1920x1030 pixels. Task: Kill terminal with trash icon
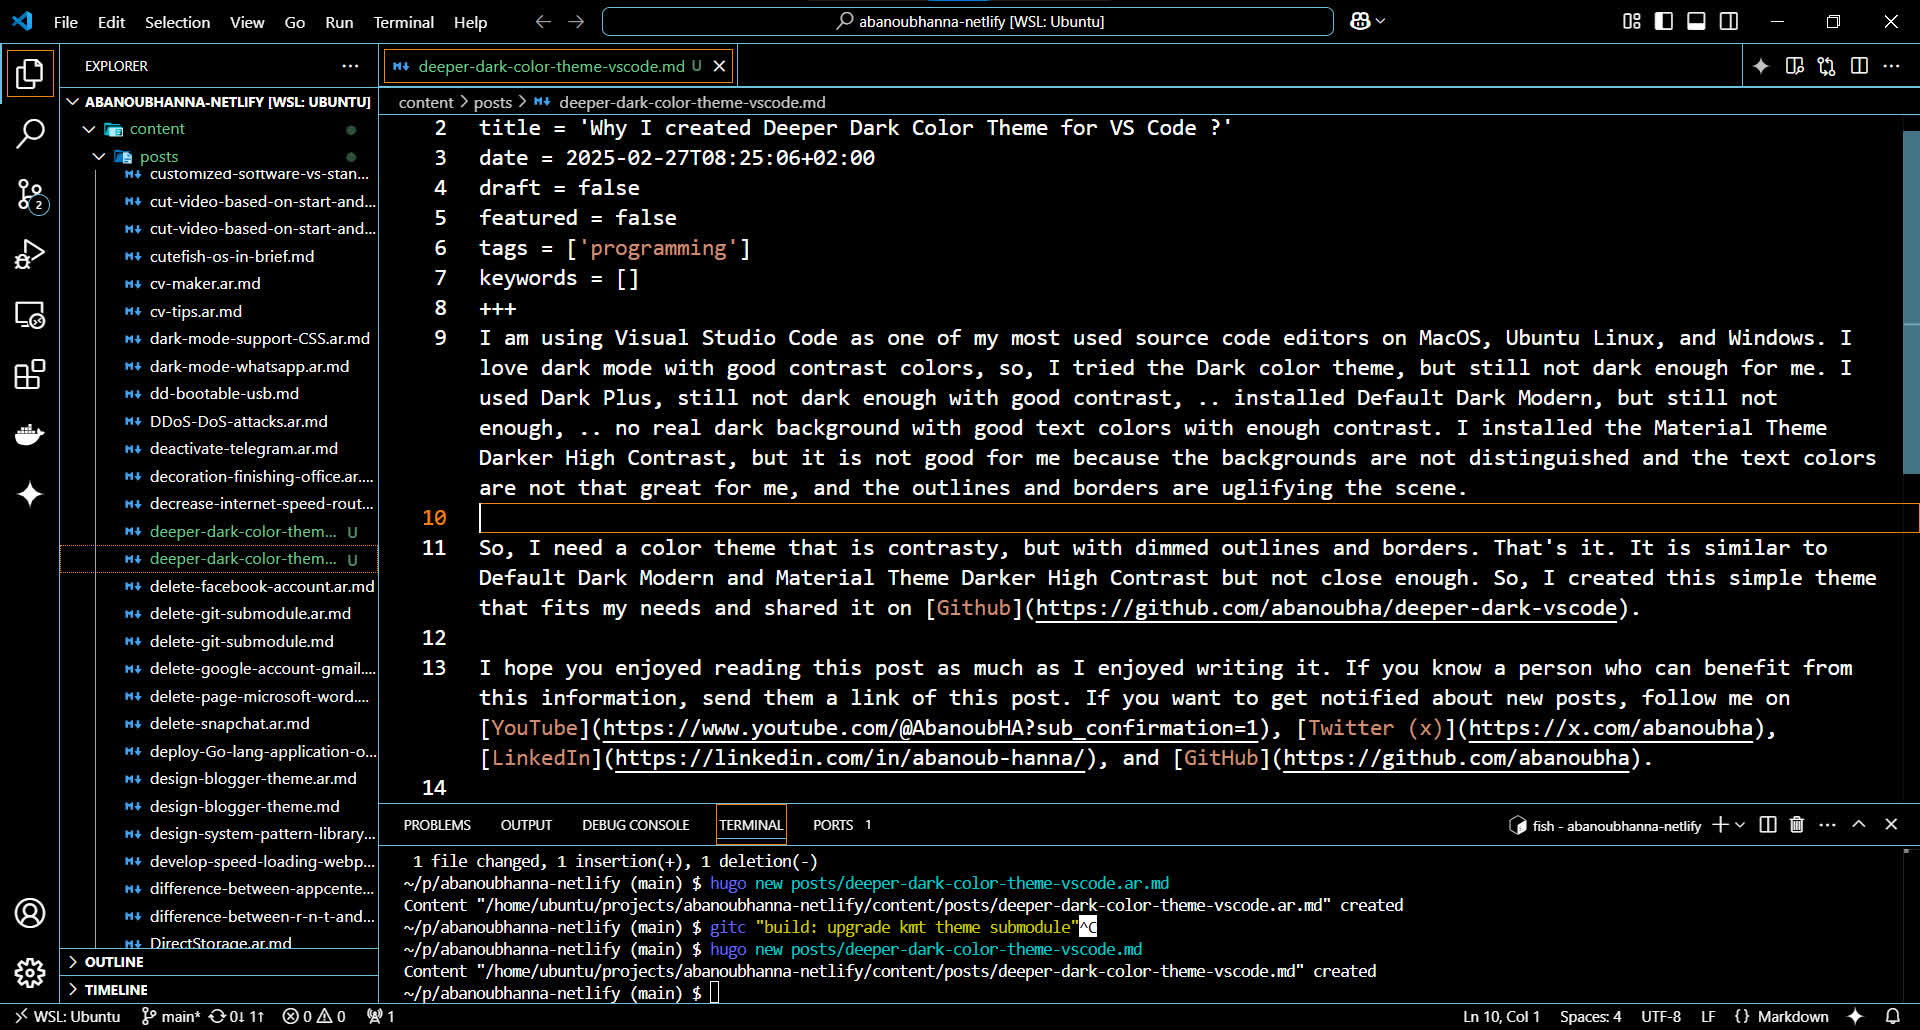1796,825
